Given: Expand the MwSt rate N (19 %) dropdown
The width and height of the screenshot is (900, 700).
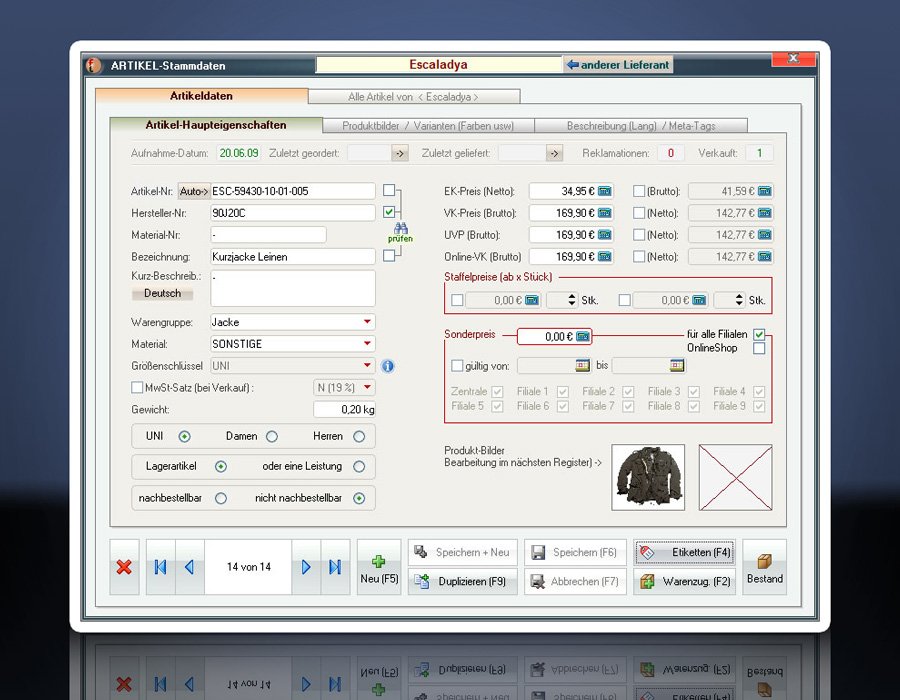Looking at the screenshot, I should point(367,388).
